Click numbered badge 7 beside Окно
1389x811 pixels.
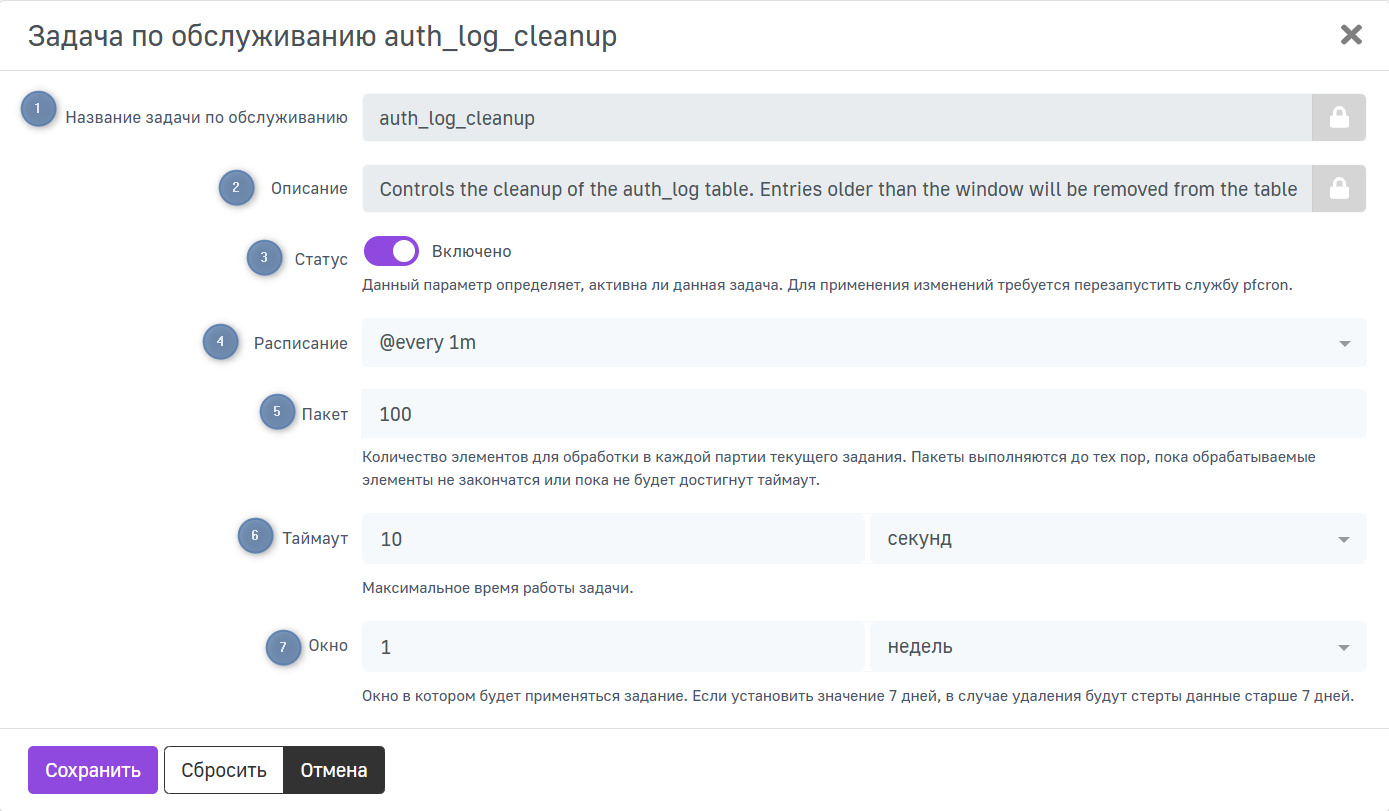point(283,647)
